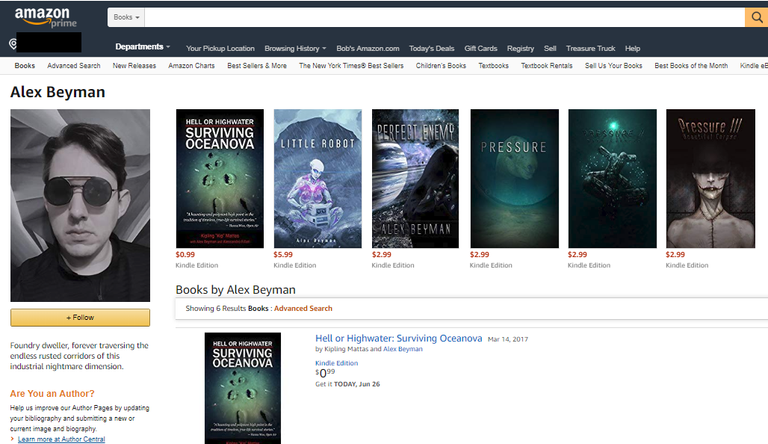Open the Perfect Enemy book cover
Viewport: 768px width, 444px height.
[x=415, y=178]
